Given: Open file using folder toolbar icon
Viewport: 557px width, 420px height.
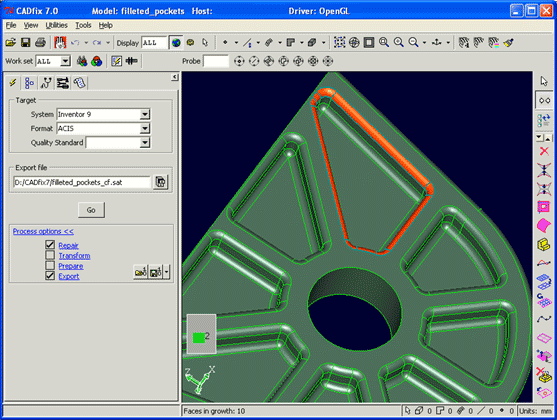Looking at the screenshot, I should pos(11,43).
